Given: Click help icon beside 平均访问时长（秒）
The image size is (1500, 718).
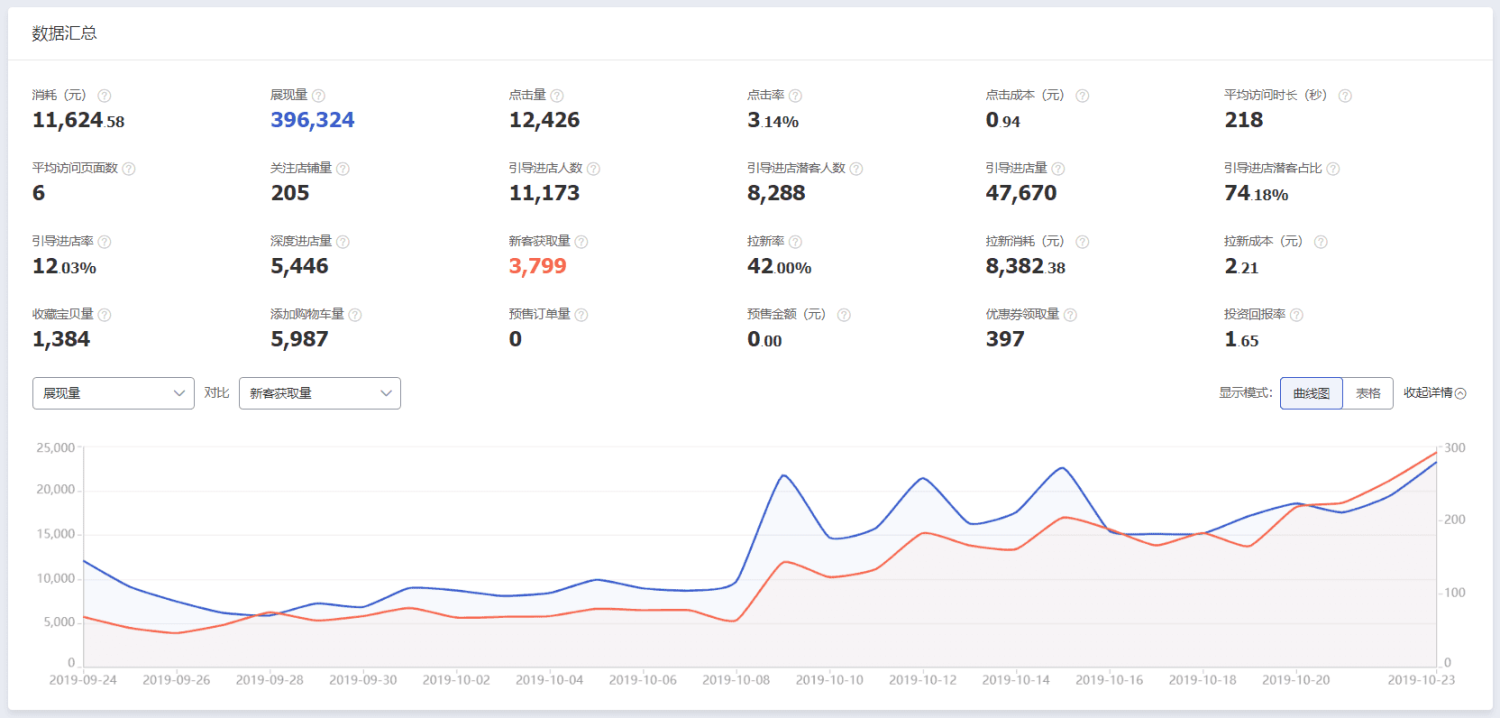Looking at the screenshot, I should point(1345,96).
